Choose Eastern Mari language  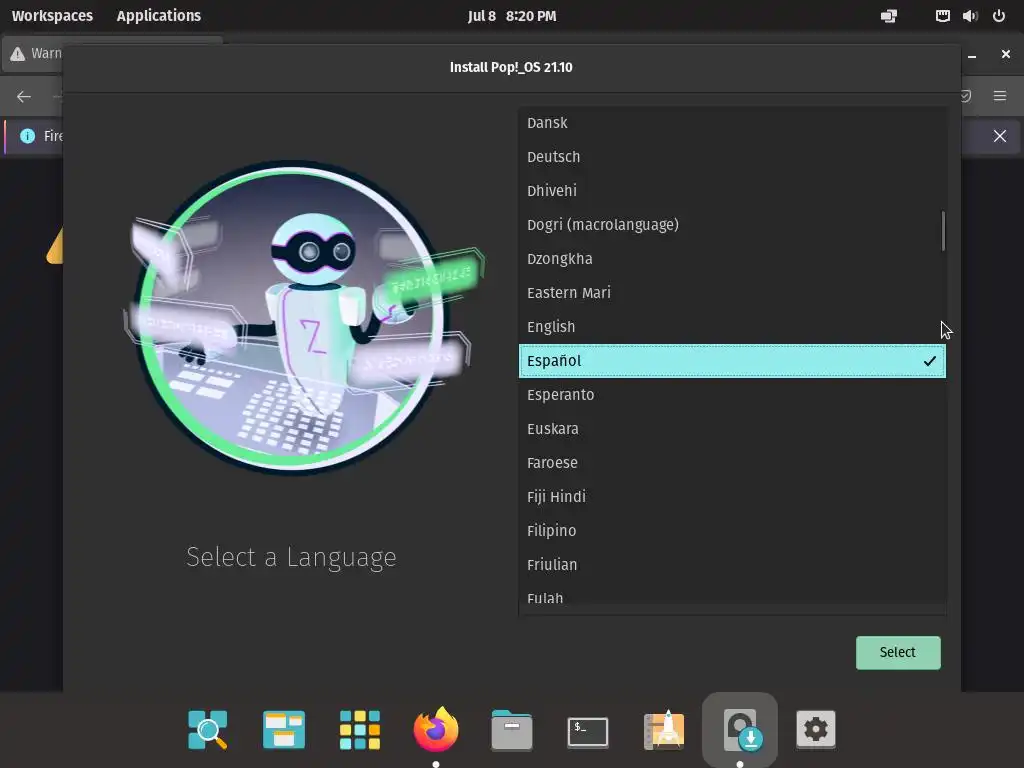[732, 293]
